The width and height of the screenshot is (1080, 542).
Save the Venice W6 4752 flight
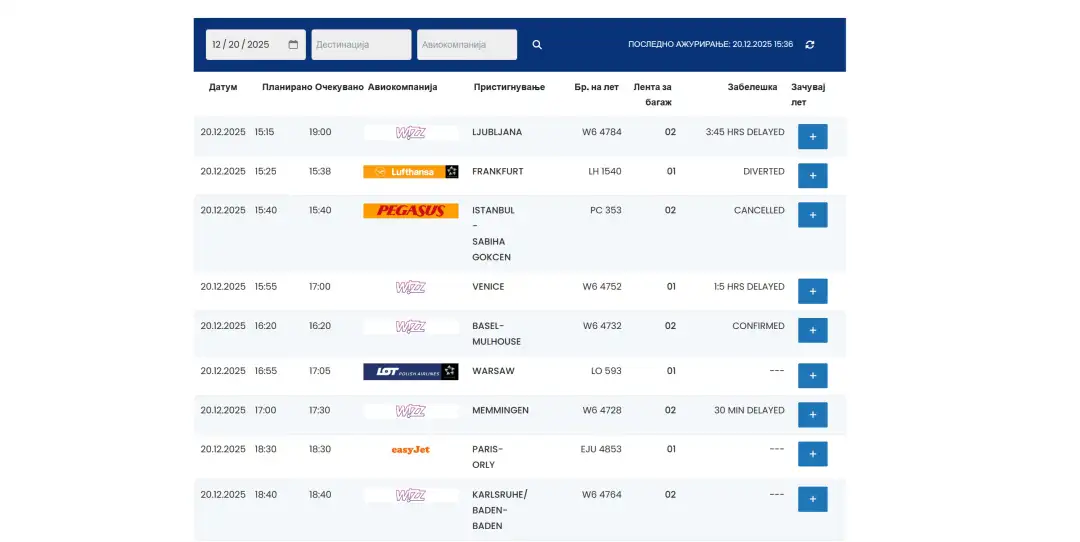[812, 291]
